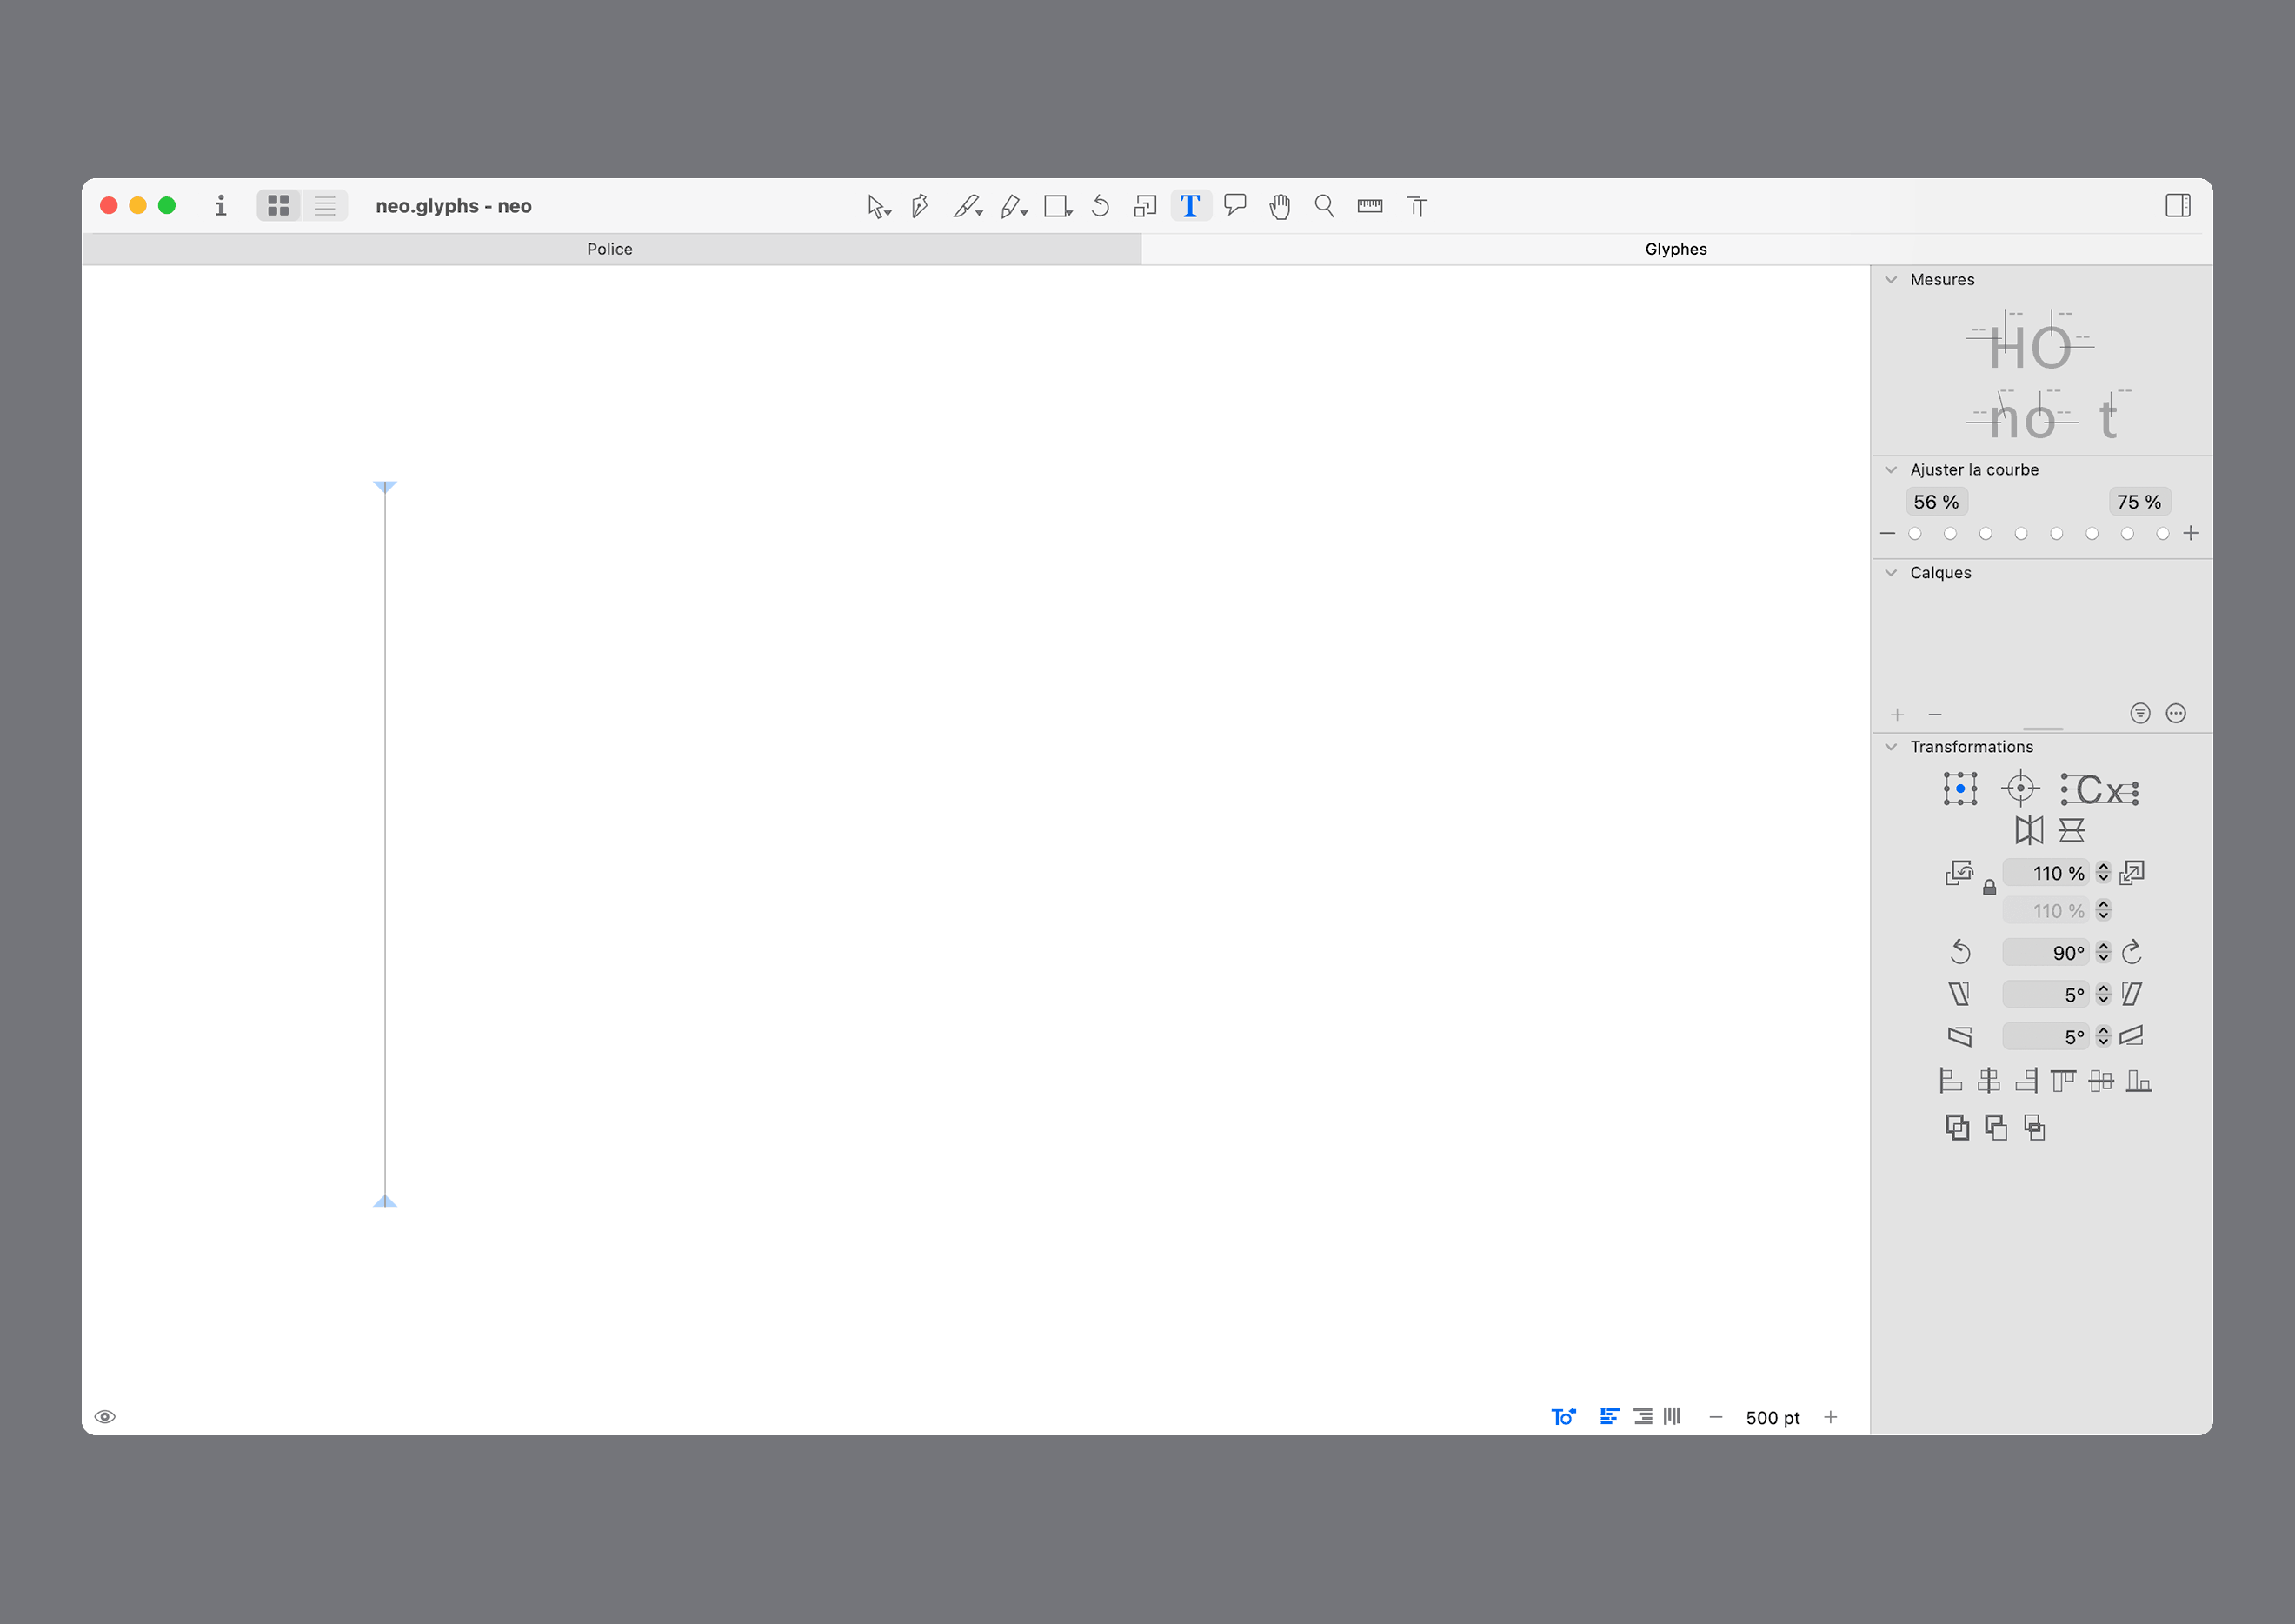The height and width of the screenshot is (1624, 2295).
Task: Slant selection to the right
Action: (2132, 994)
